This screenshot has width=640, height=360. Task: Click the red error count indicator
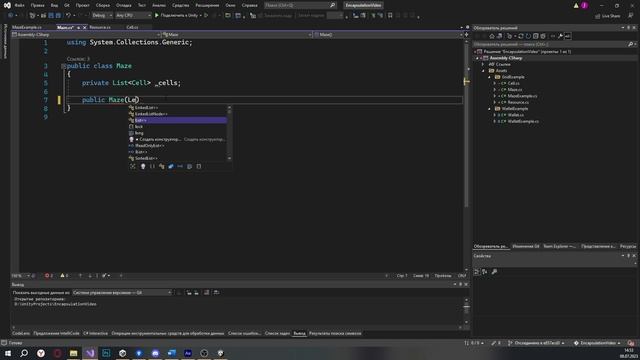pos(49,276)
